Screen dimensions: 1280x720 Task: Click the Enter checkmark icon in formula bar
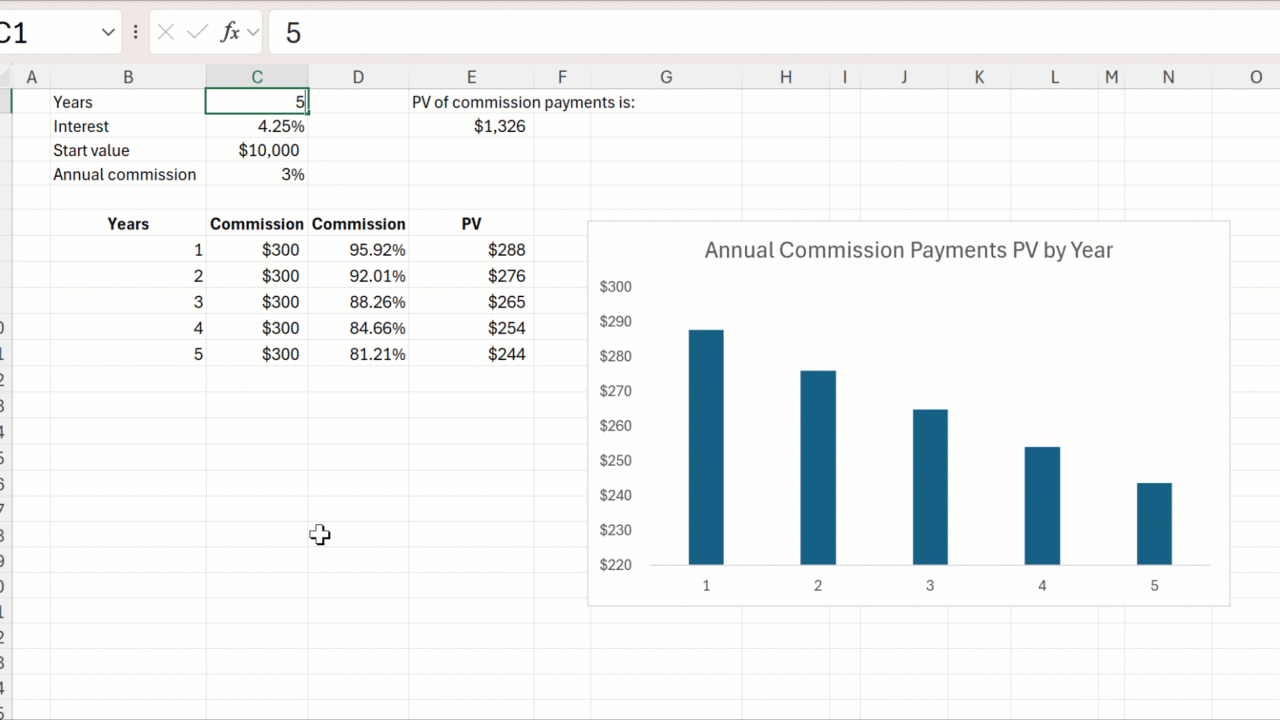tap(198, 33)
